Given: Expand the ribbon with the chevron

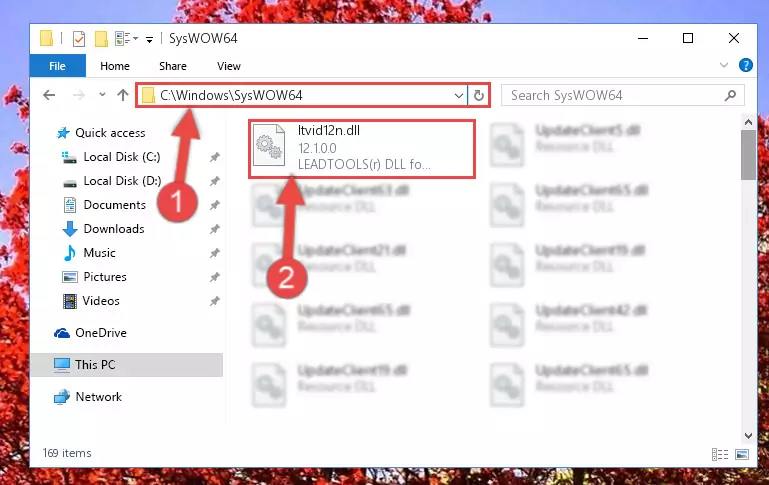Looking at the screenshot, I should click(723, 65).
